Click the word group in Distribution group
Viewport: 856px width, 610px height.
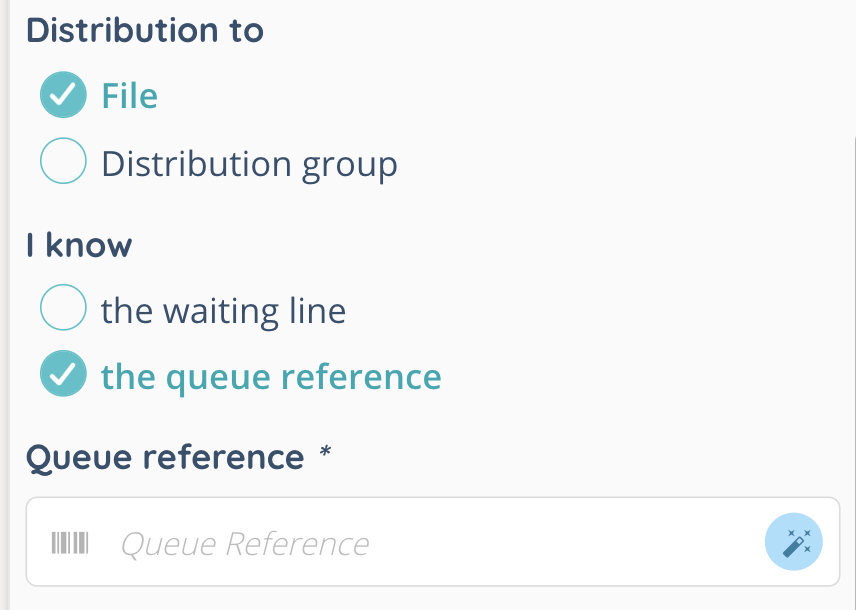coord(351,164)
